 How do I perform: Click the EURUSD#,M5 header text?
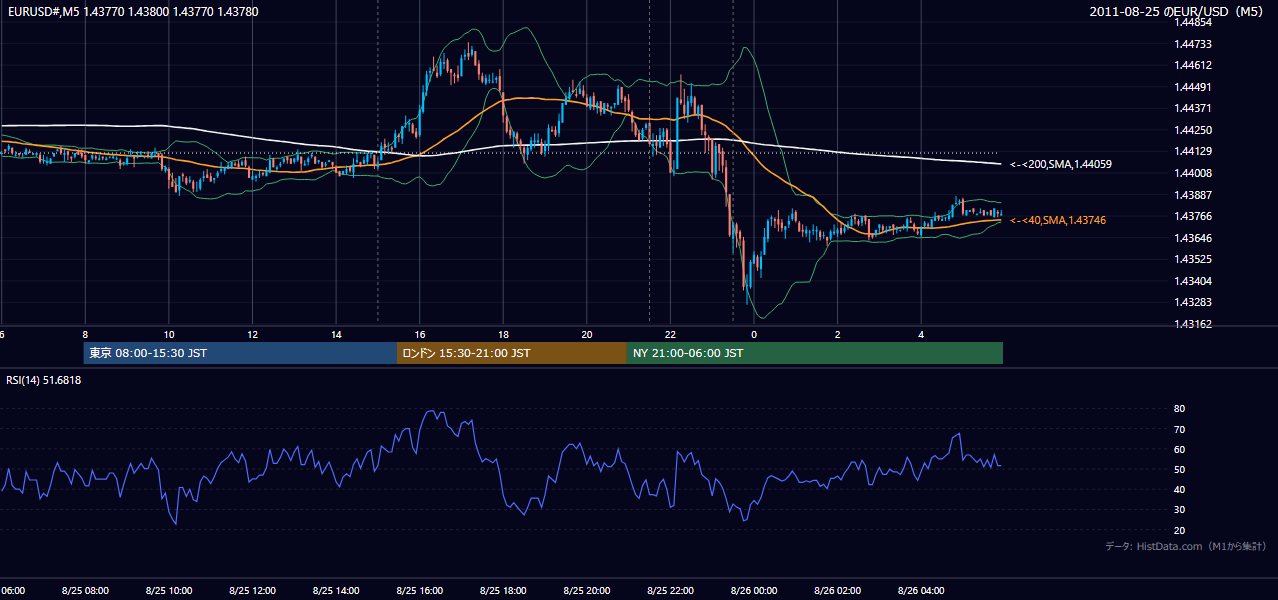pyautogui.click(x=131, y=12)
